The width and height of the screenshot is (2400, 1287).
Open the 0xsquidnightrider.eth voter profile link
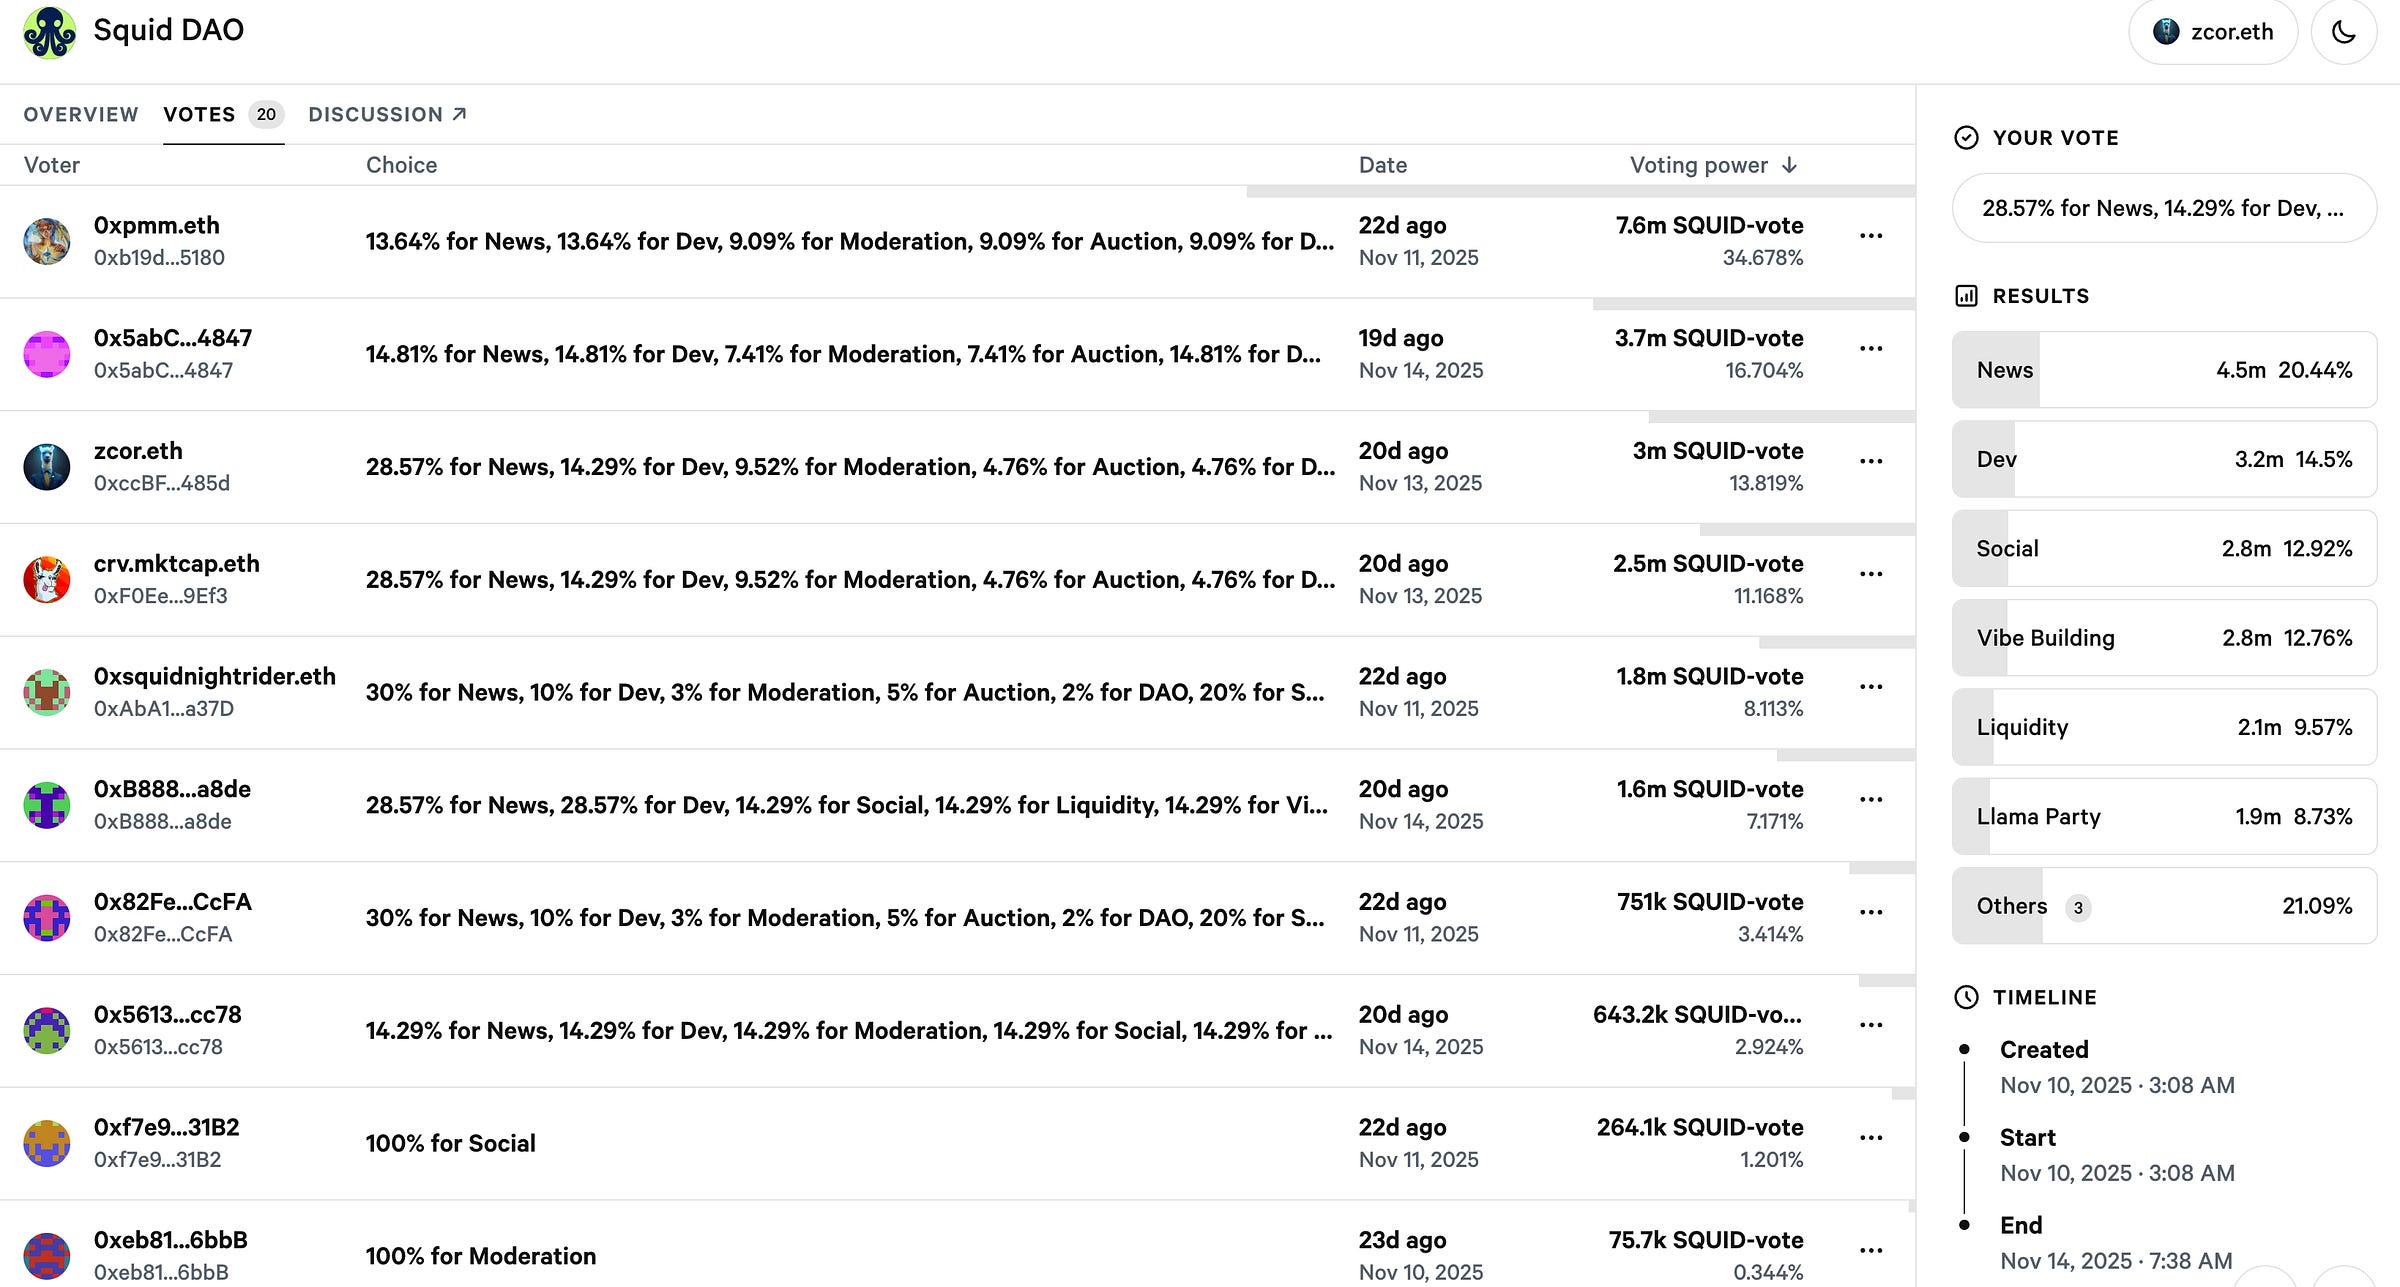214,676
